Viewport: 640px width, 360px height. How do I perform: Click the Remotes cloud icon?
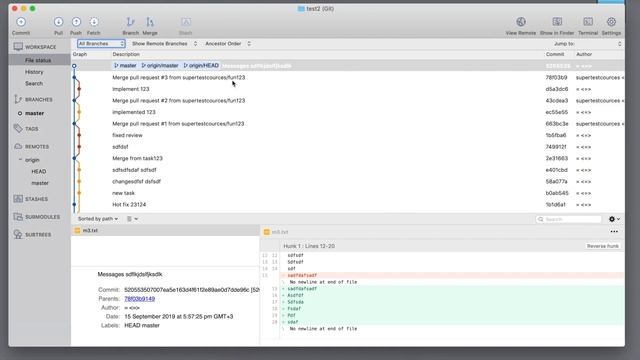click(x=18, y=146)
